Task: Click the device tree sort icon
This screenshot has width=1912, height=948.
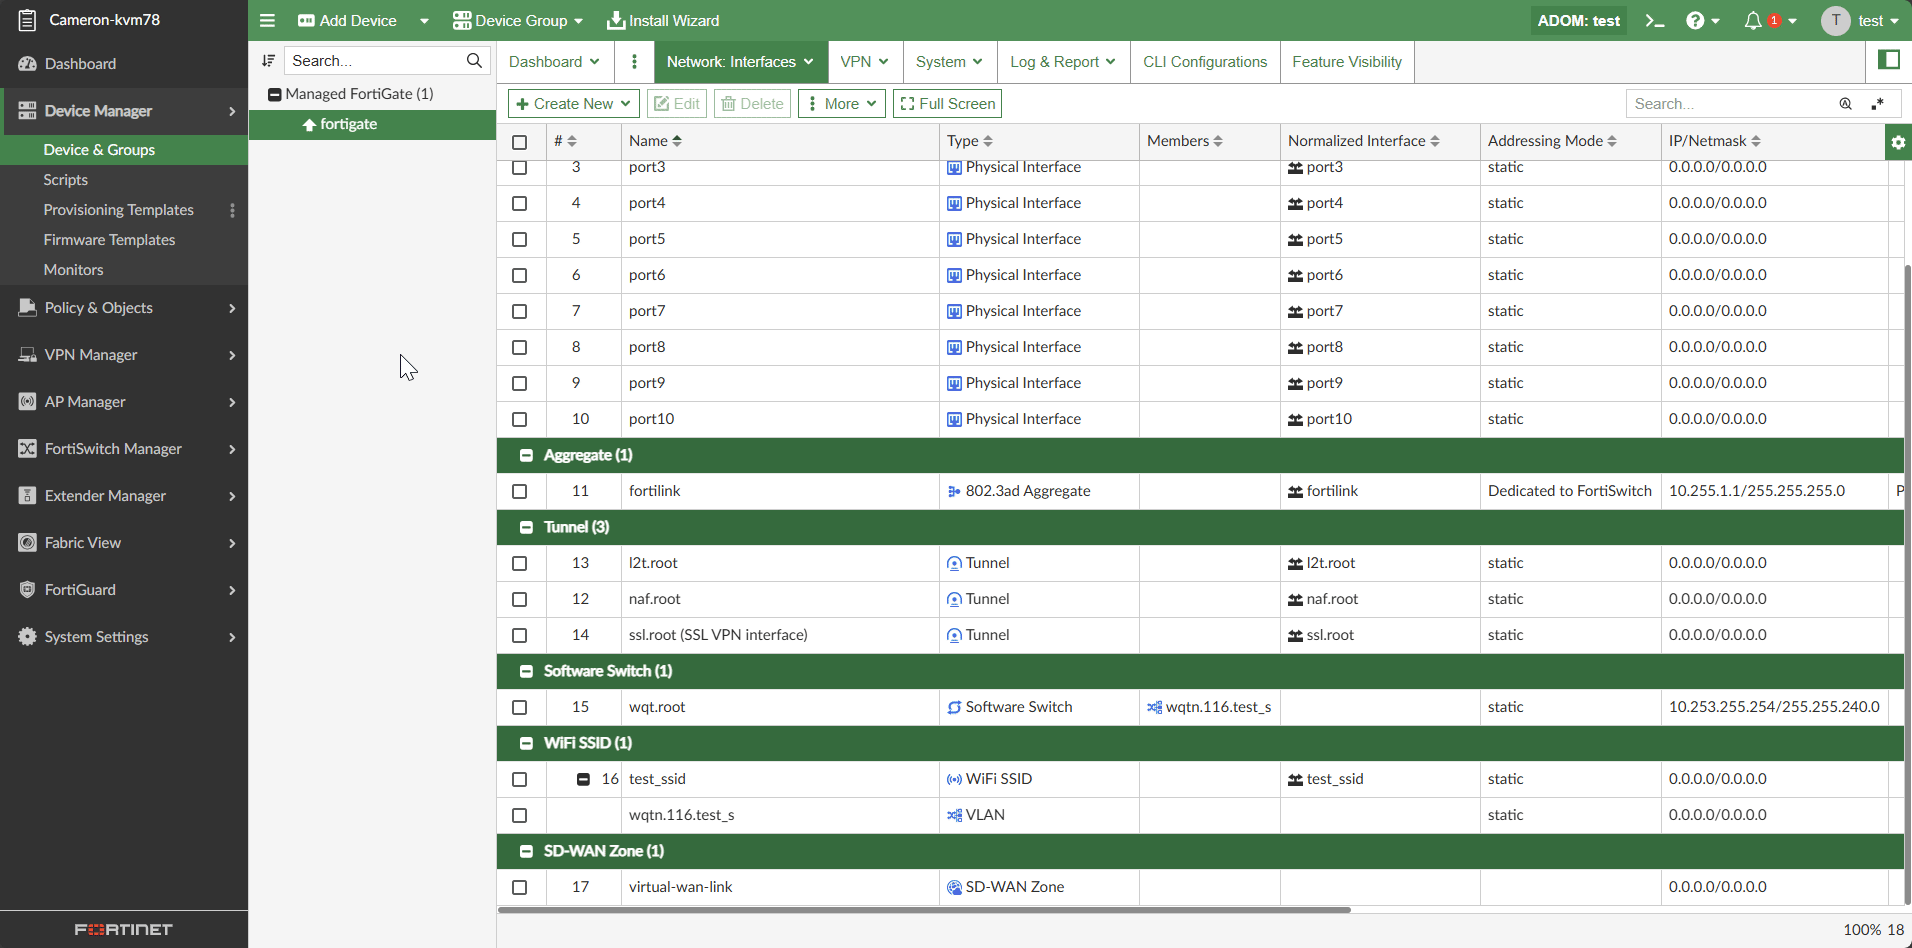Action: (x=268, y=61)
